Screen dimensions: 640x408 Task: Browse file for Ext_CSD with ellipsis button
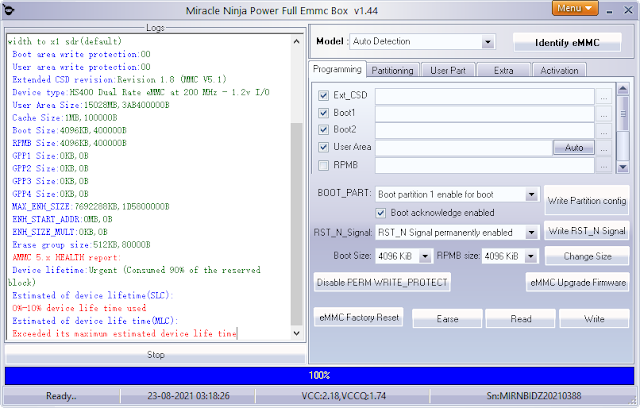[x=604, y=96]
